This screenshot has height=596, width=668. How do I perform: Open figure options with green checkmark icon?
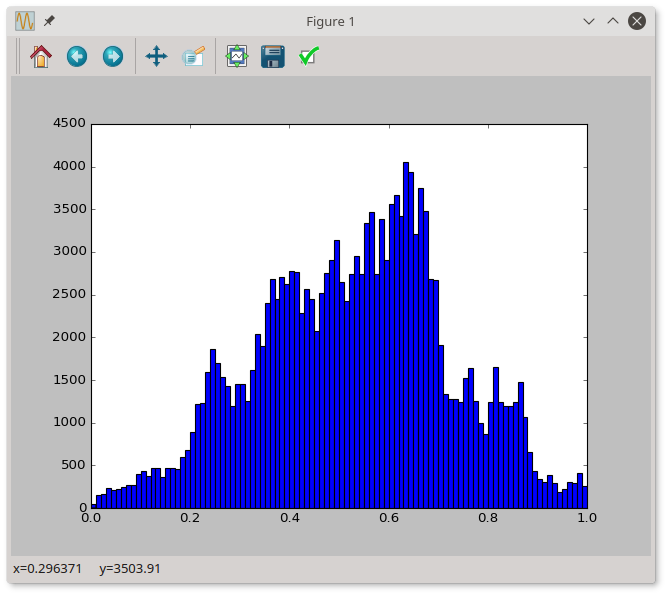[x=309, y=56]
